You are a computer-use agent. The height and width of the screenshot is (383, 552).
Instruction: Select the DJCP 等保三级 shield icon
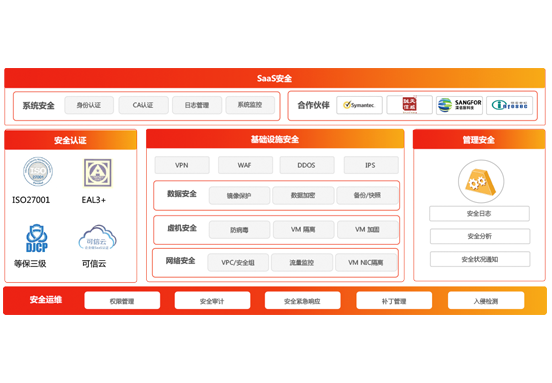[x=37, y=238]
